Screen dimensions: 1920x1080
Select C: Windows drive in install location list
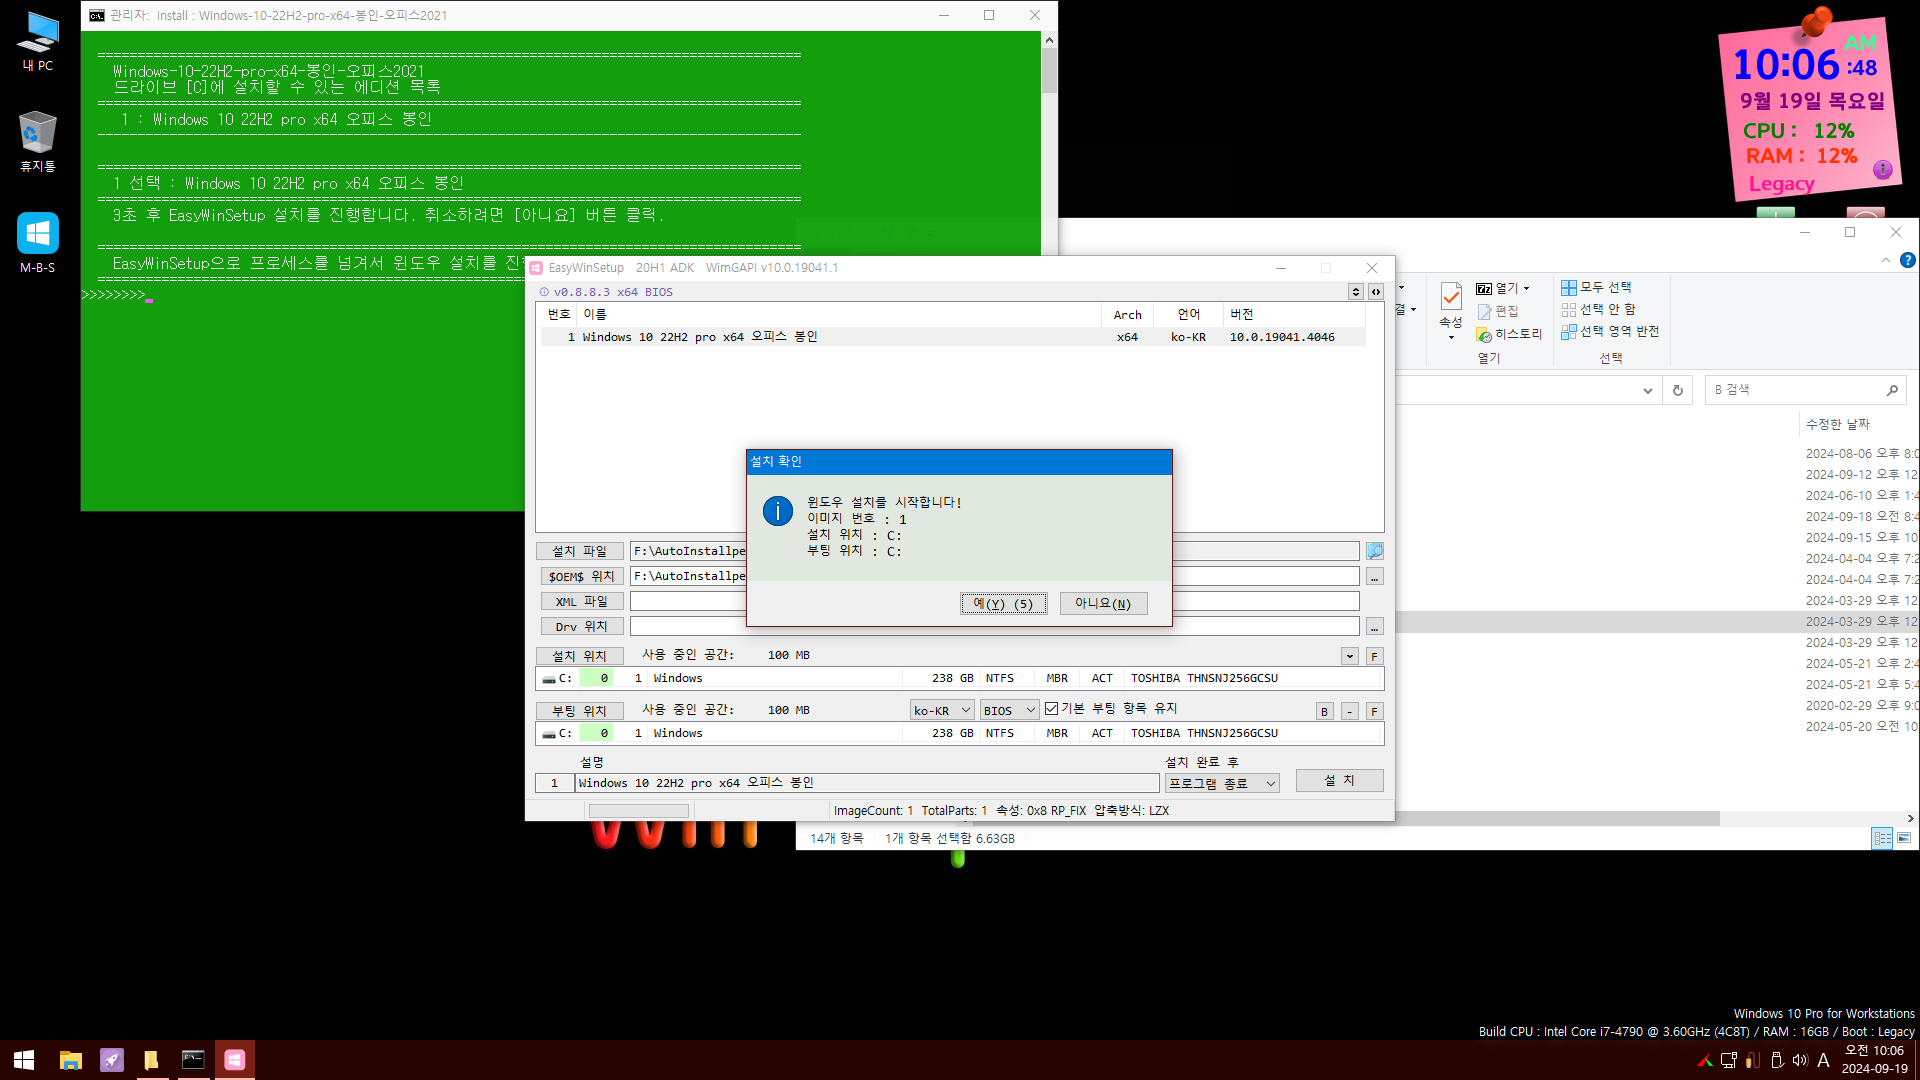(x=960, y=678)
